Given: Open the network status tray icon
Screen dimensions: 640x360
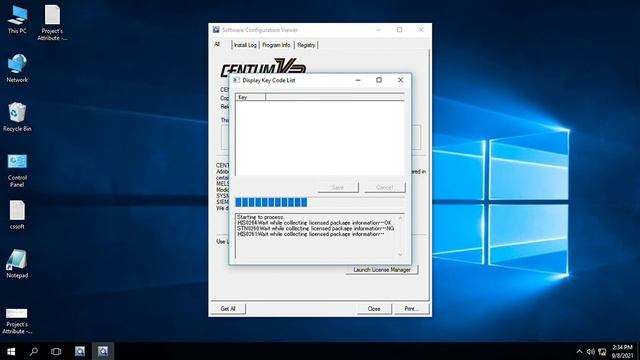Looking at the screenshot, I should 602,351.
